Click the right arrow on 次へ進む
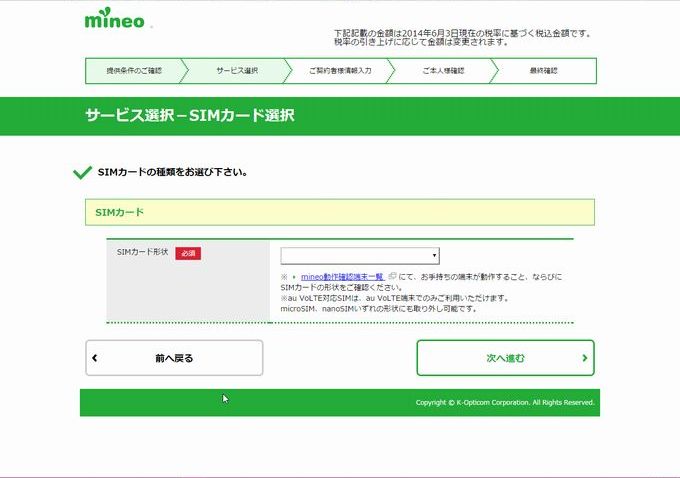 584,358
